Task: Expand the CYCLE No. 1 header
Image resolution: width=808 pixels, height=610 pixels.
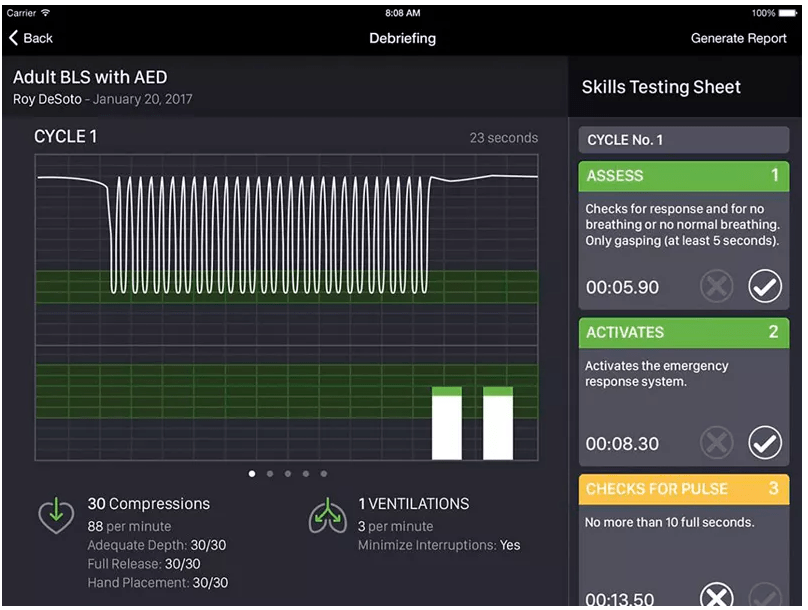Action: coord(684,140)
